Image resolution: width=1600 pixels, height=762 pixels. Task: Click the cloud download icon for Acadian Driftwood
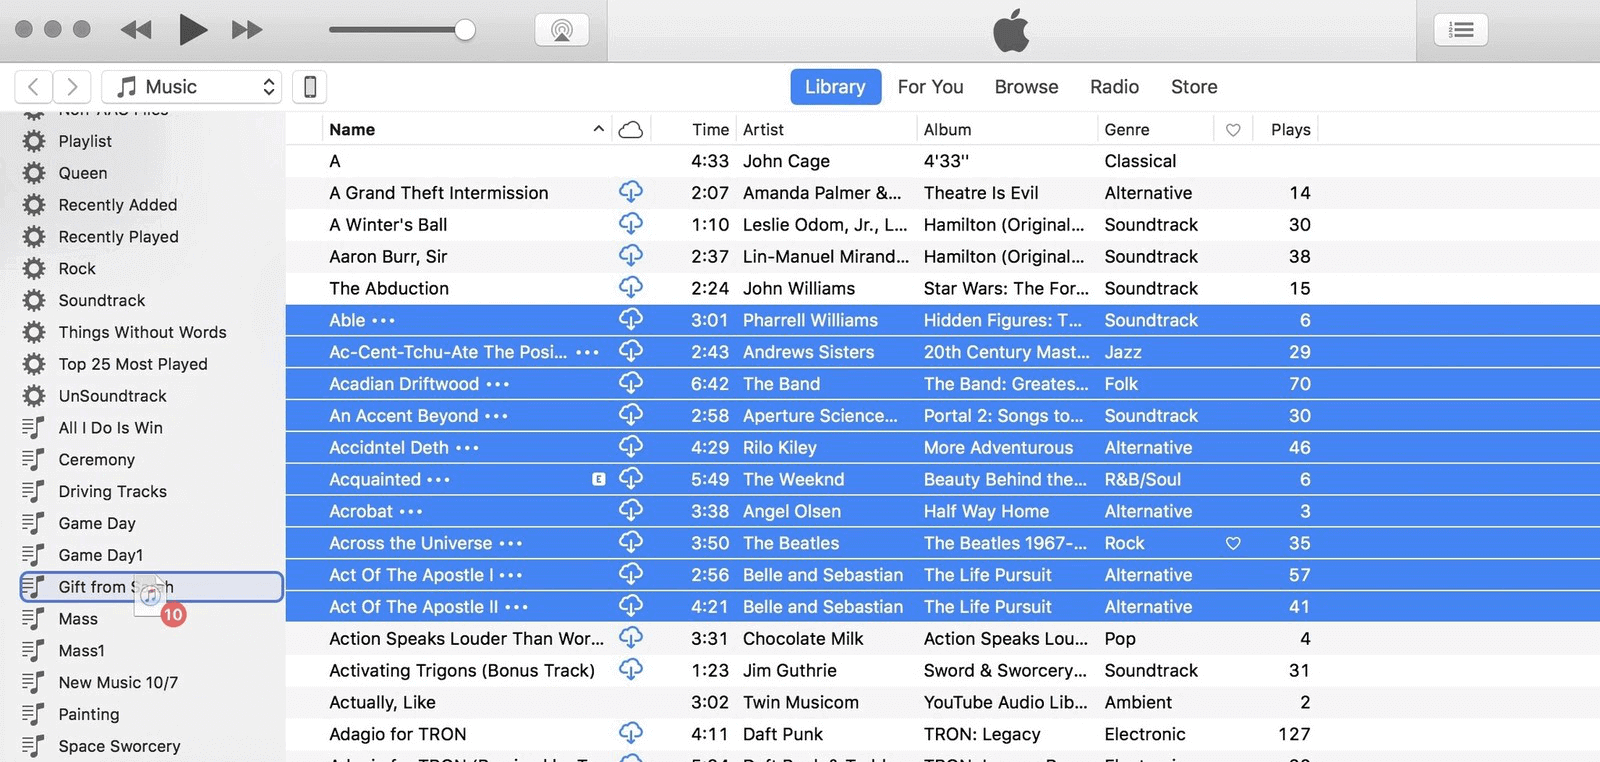point(631,382)
